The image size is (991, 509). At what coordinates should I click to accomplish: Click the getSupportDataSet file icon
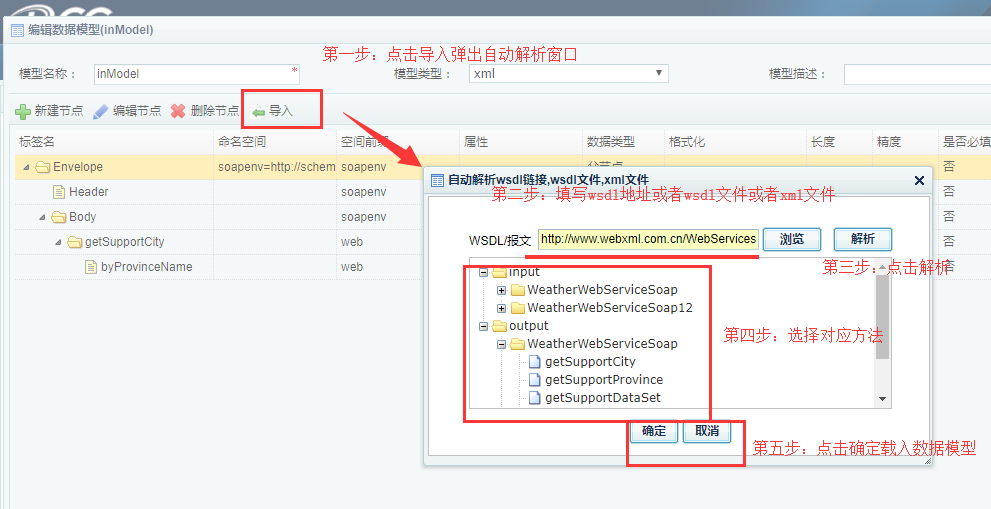[535, 398]
